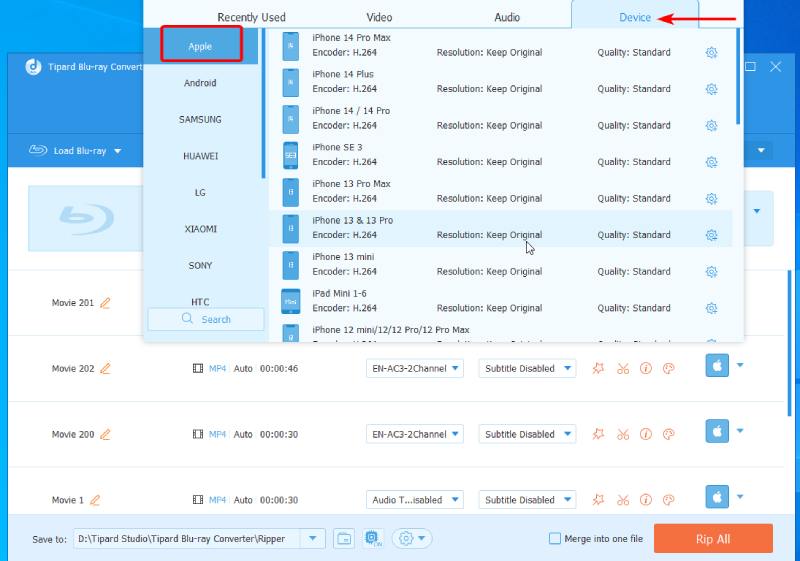The width and height of the screenshot is (800, 561).
Task: Click Apple output format icon for Movie 200
Action: coord(717,431)
